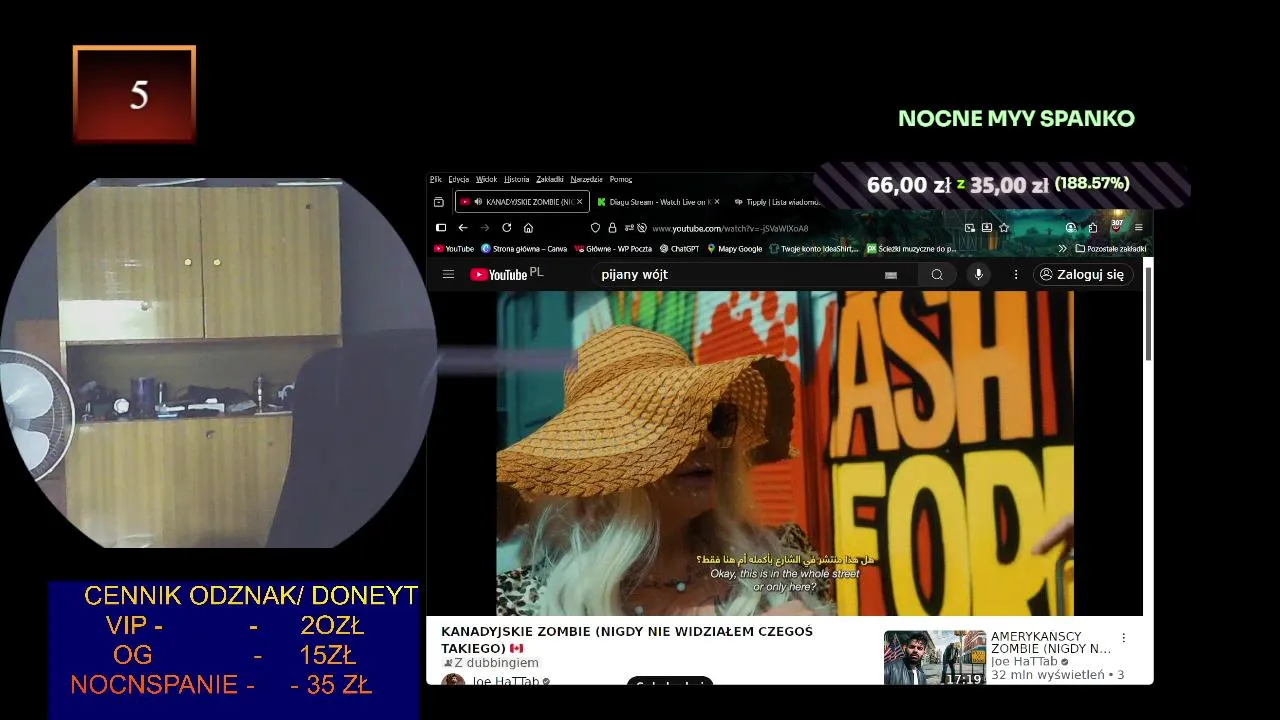Viewport: 1280px width, 720px height.
Task: Open the YouTube guide hamburger menu
Action: point(448,274)
